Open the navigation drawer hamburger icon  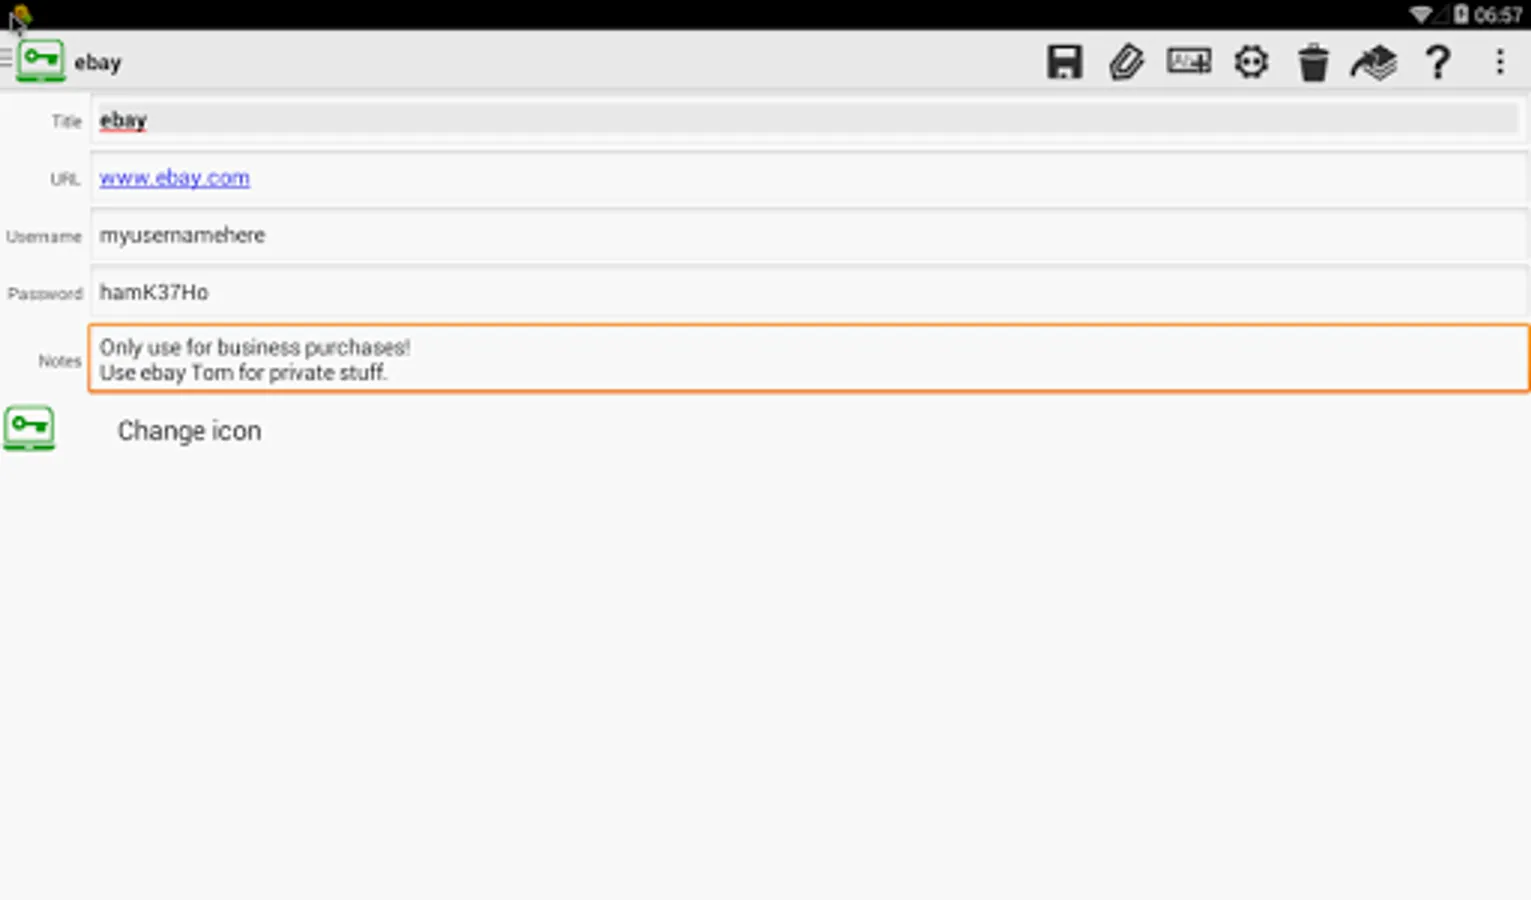(6, 58)
